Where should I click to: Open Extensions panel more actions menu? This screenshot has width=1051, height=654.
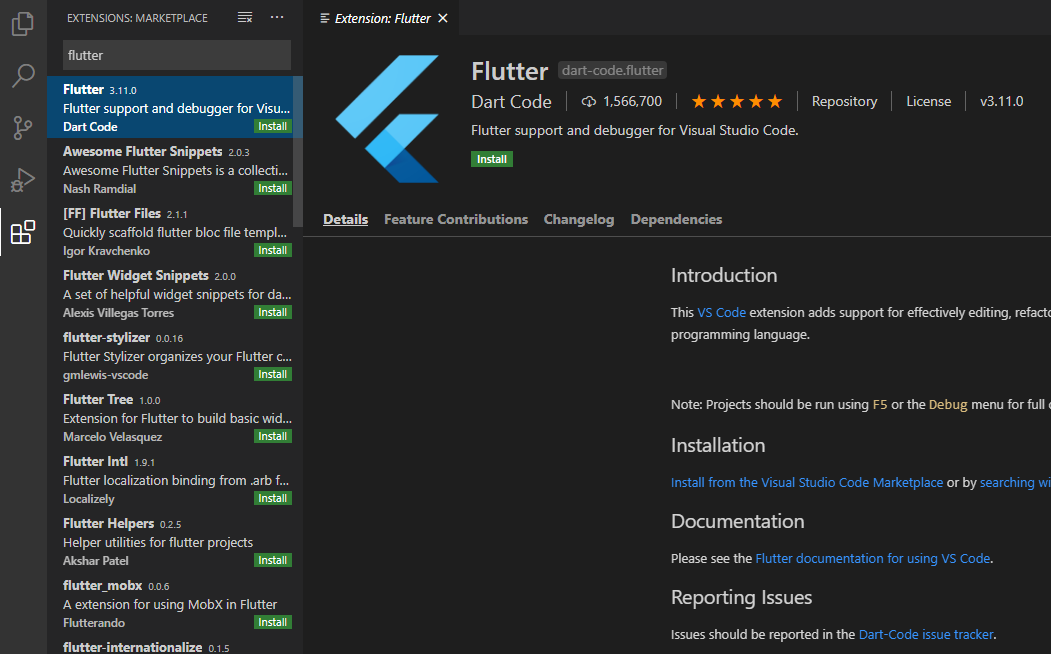coord(277,17)
